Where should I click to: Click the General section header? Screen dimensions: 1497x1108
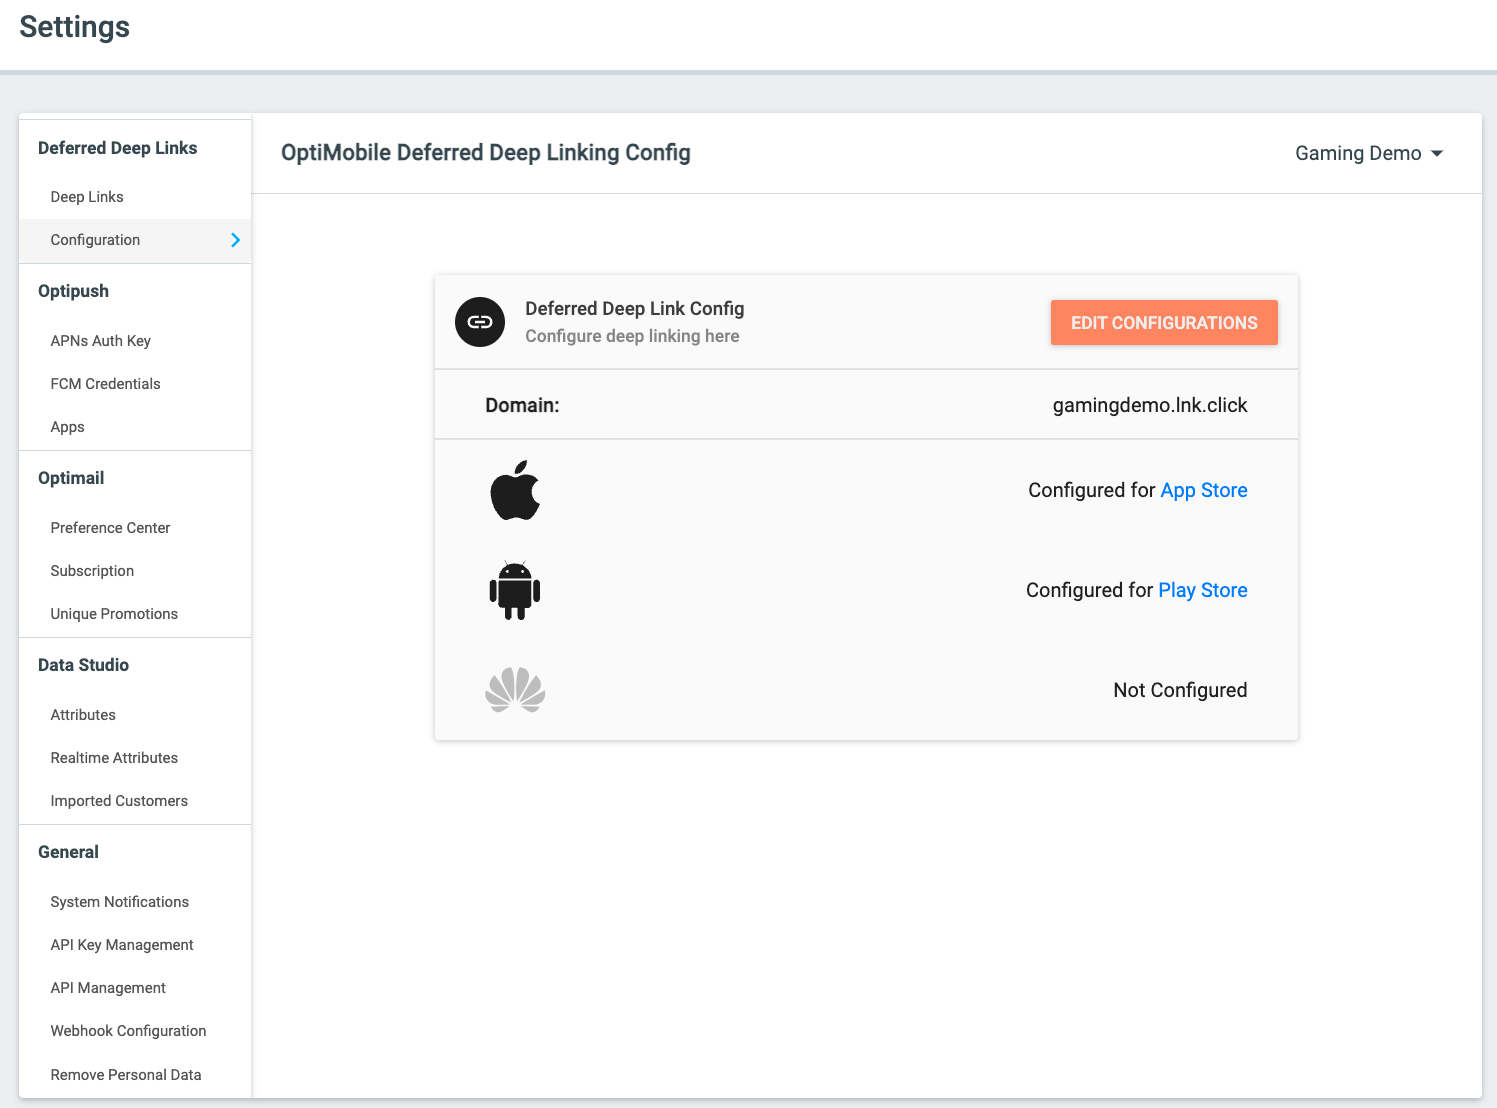click(68, 852)
